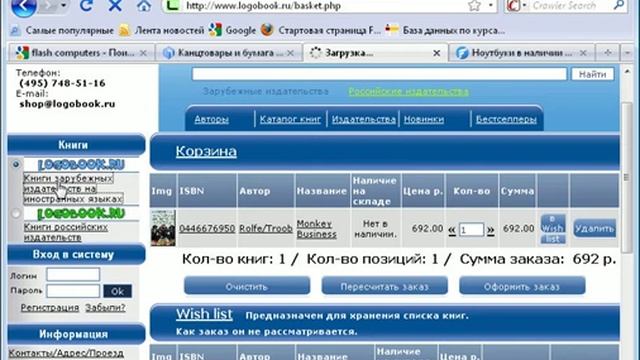Click the blue Logobook.ru logo

(81, 164)
